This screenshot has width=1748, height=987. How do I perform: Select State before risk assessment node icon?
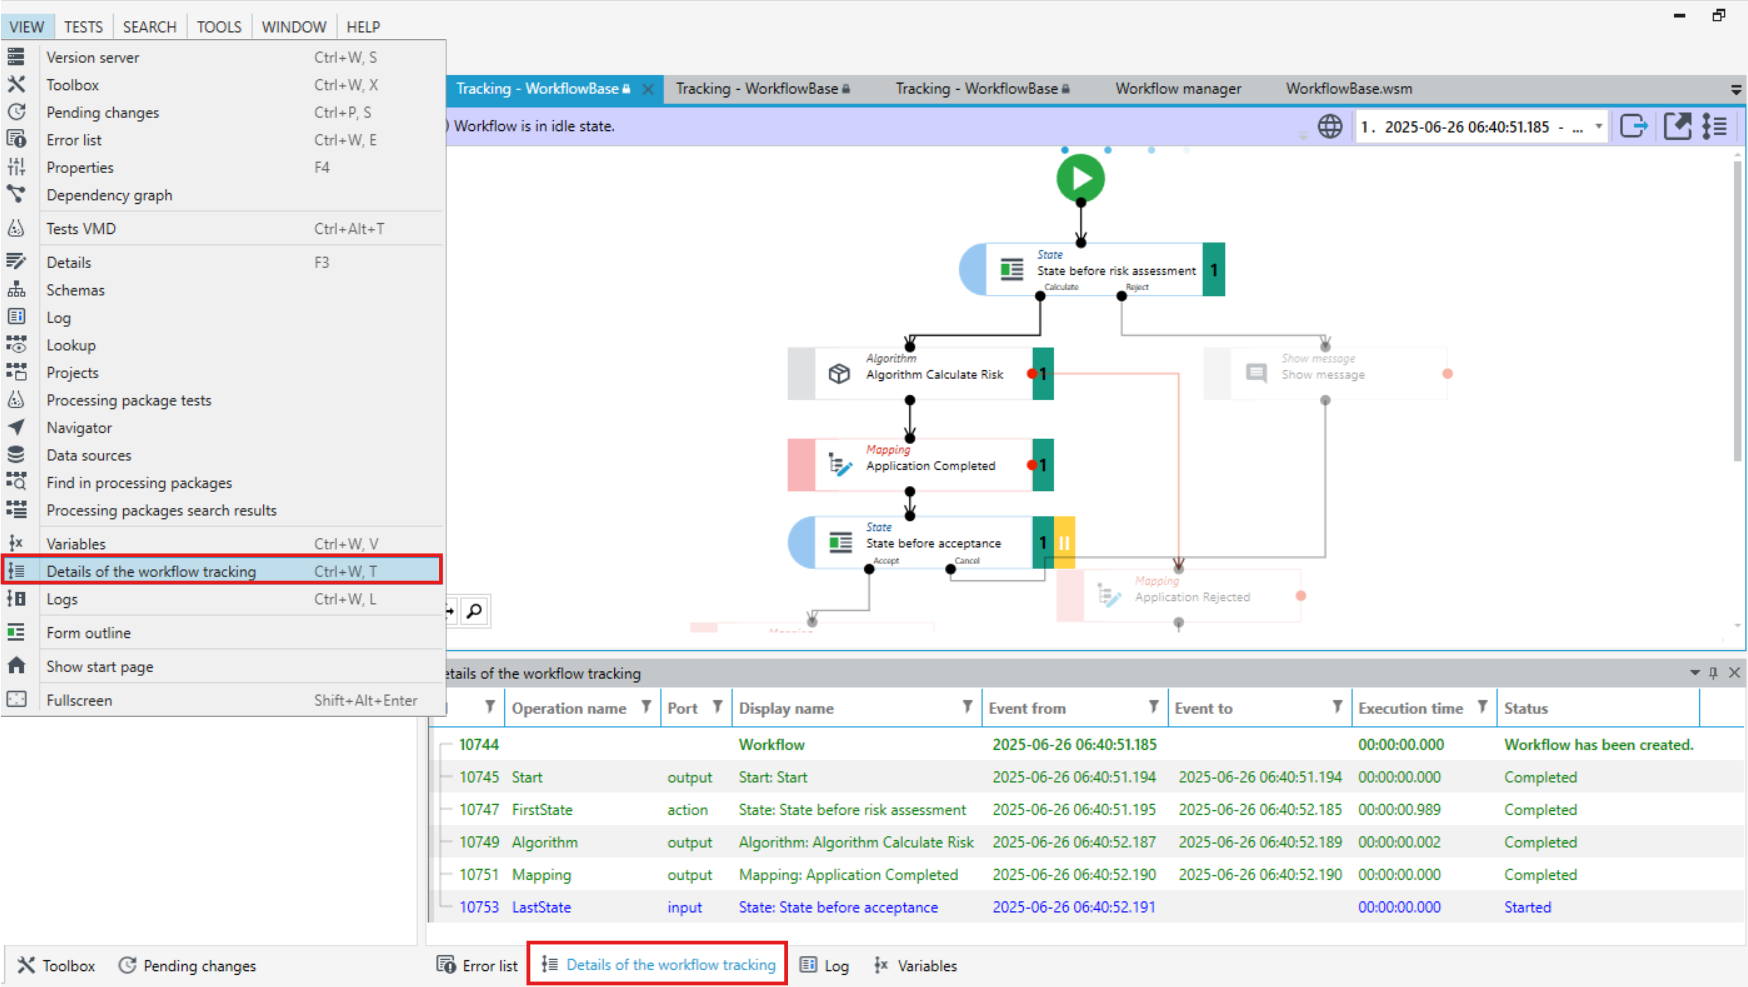[x=1011, y=269]
